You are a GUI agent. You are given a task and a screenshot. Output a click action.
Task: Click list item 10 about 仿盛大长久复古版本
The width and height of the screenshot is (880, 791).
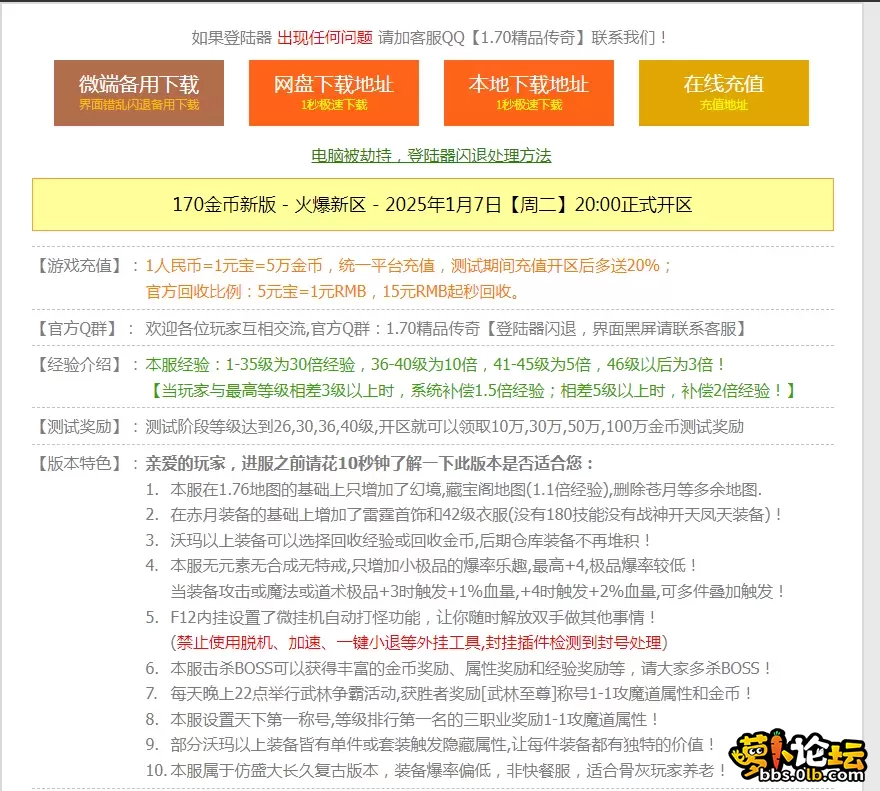[x=436, y=771]
